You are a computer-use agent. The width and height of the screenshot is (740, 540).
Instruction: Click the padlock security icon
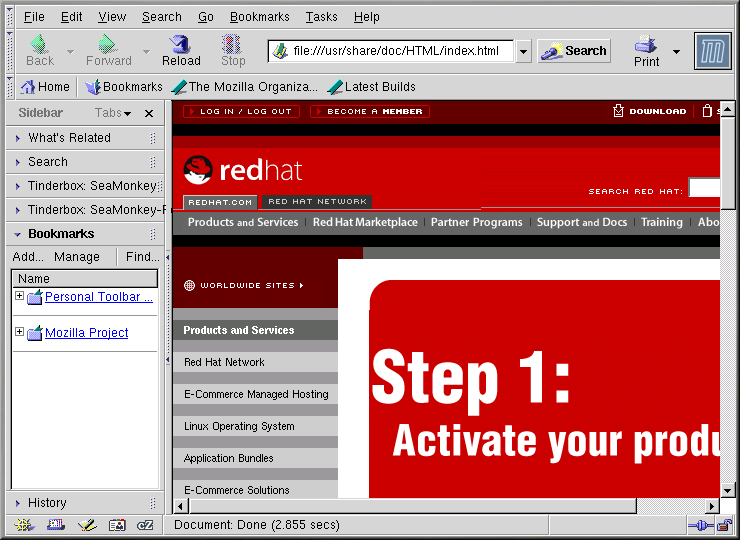[724, 525]
